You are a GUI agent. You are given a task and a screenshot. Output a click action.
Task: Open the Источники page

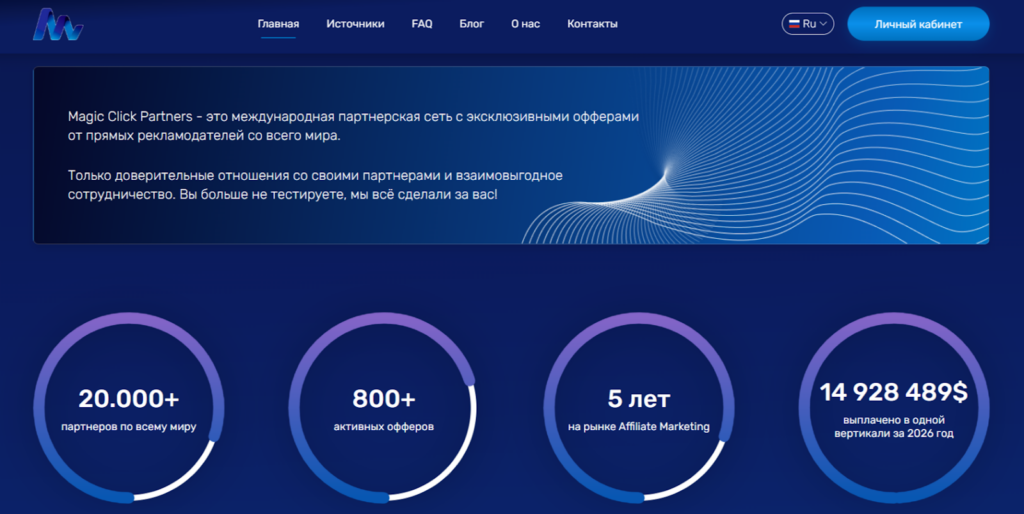pyautogui.click(x=355, y=24)
